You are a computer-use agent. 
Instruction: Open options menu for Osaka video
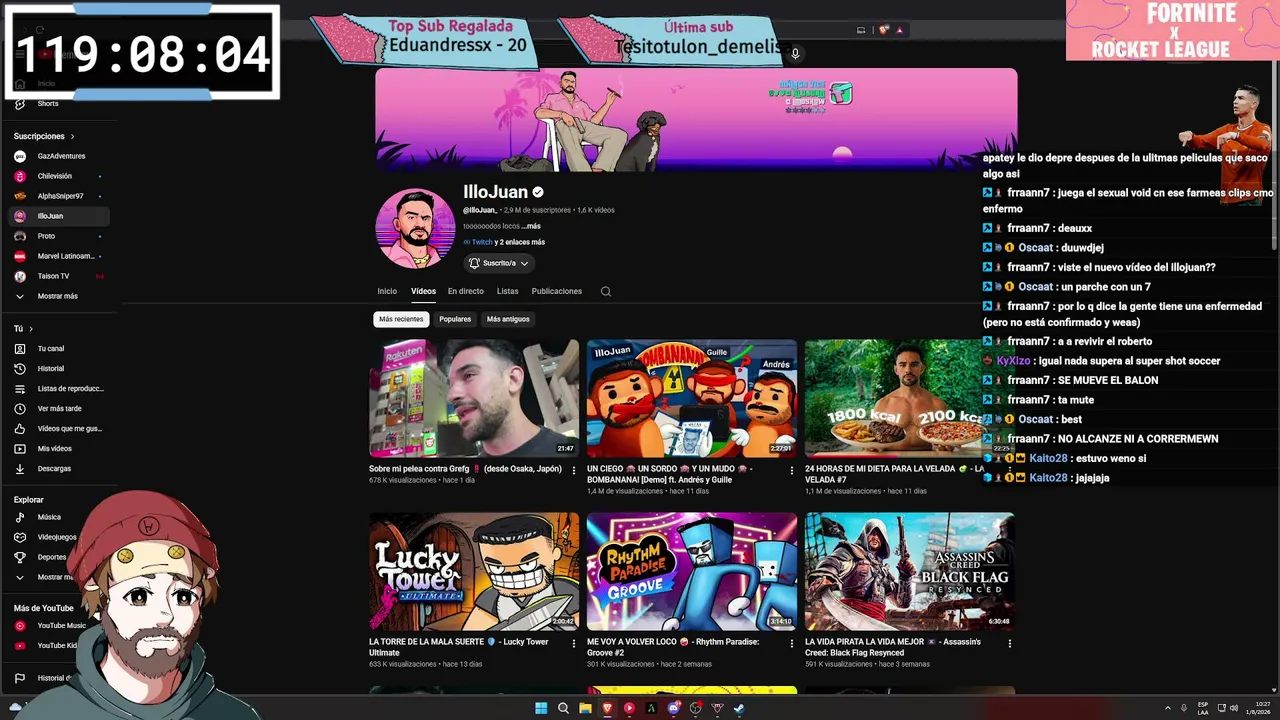tap(574, 470)
